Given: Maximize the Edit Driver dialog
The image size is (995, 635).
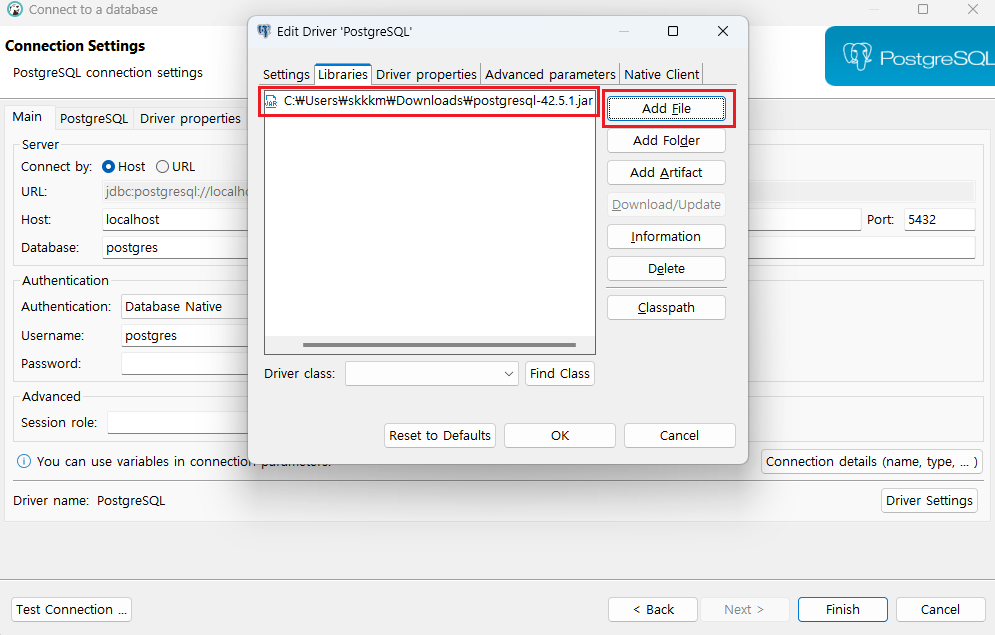Looking at the screenshot, I should point(673,31).
